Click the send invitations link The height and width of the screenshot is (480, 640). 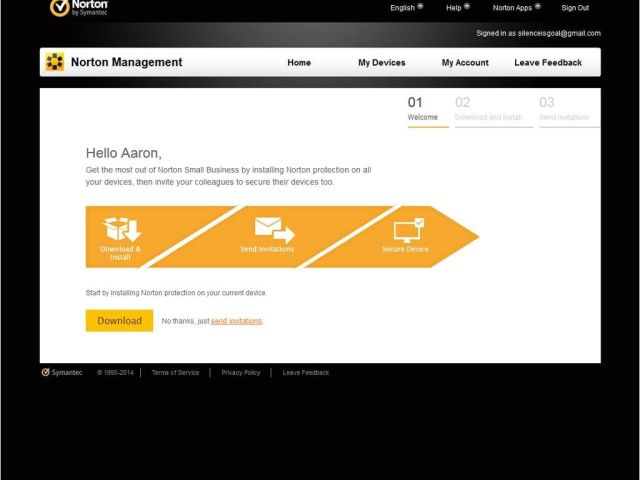click(236, 321)
